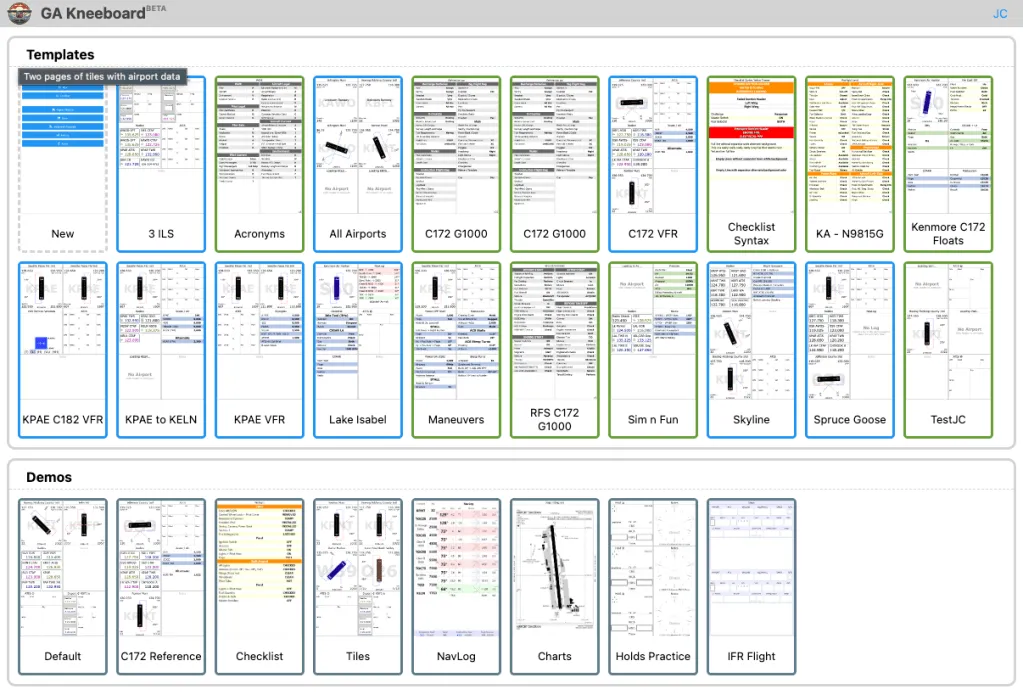
Task: Pick the KPAE to KELN template
Action: pos(160,350)
